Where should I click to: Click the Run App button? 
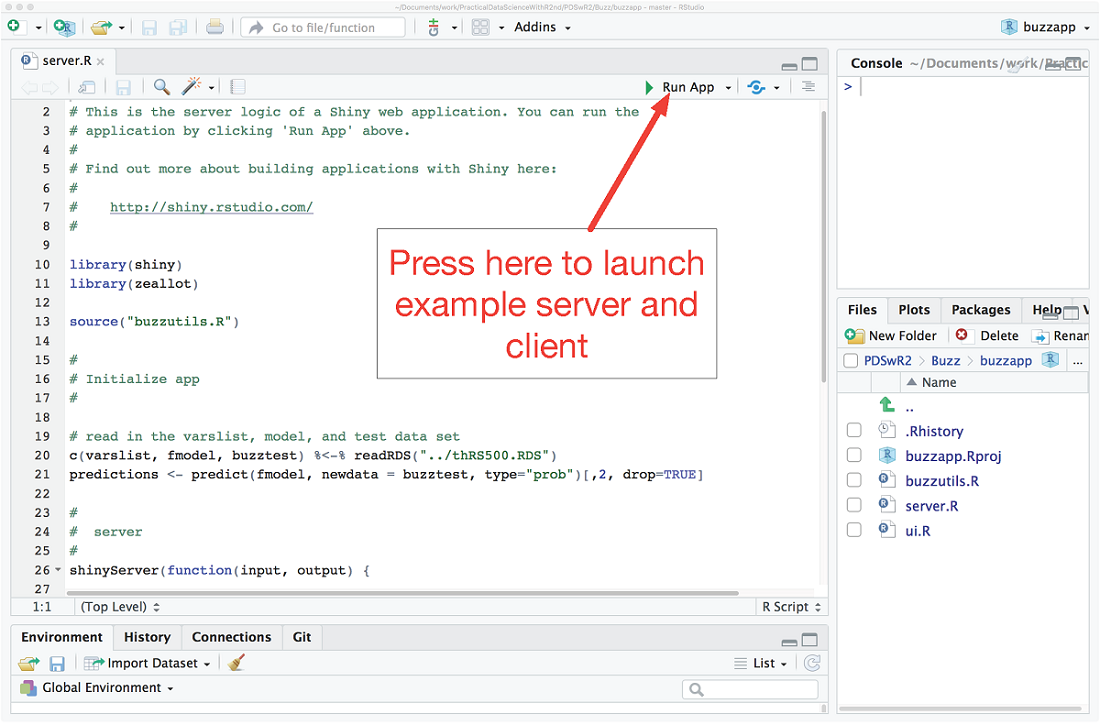pyautogui.click(x=679, y=87)
